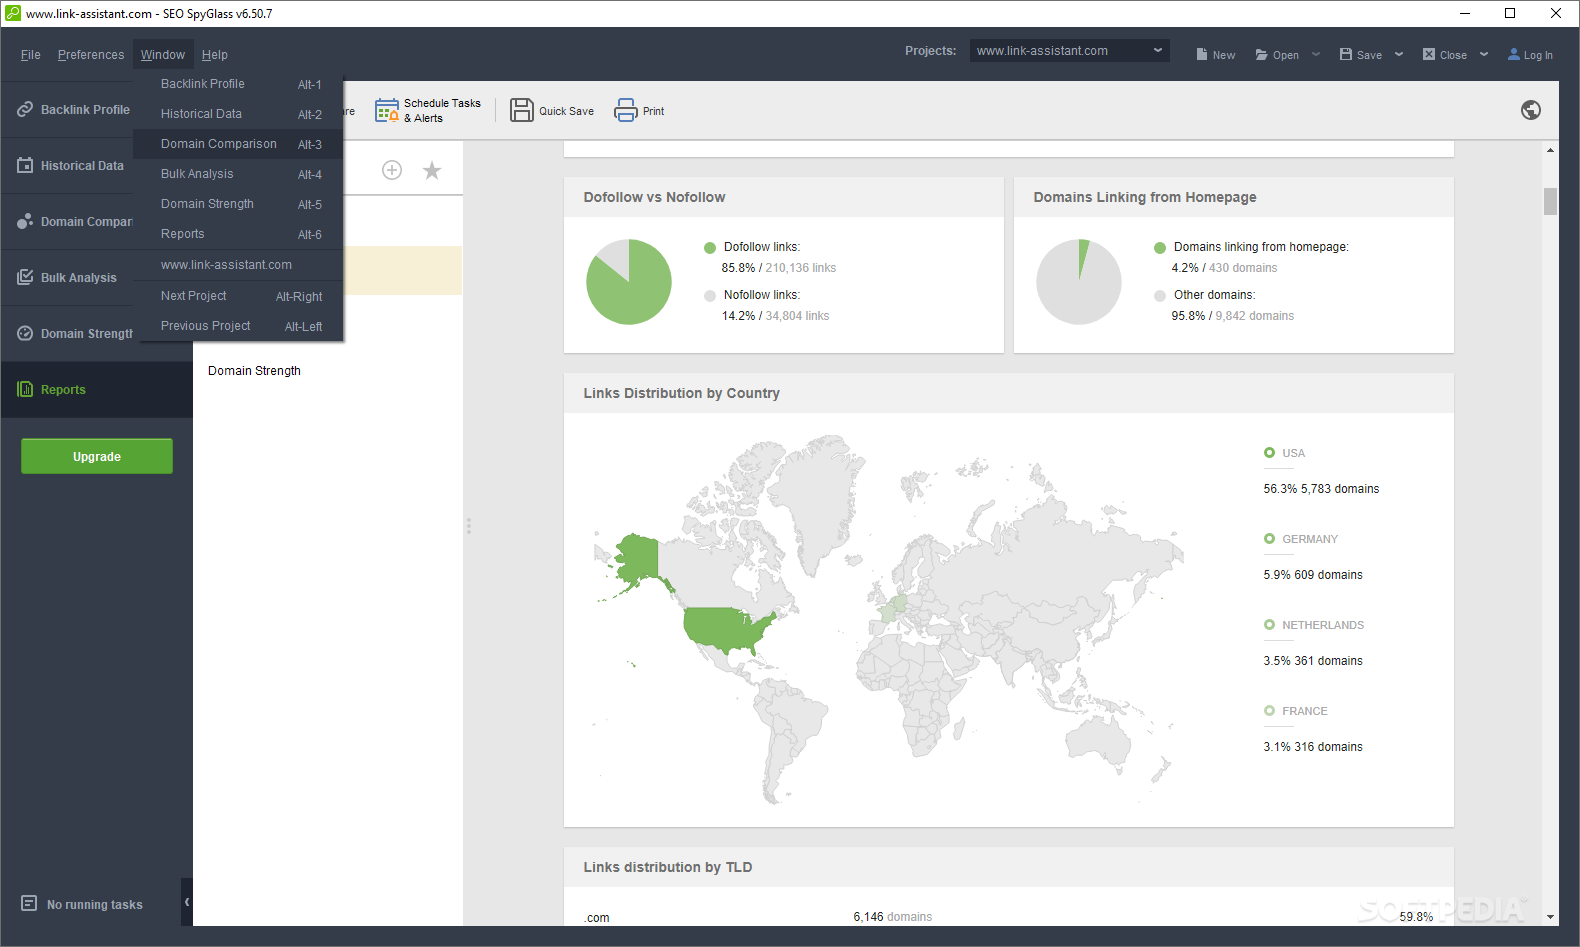
Task: Click the globe icon at top right
Action: pos(1531,110)
